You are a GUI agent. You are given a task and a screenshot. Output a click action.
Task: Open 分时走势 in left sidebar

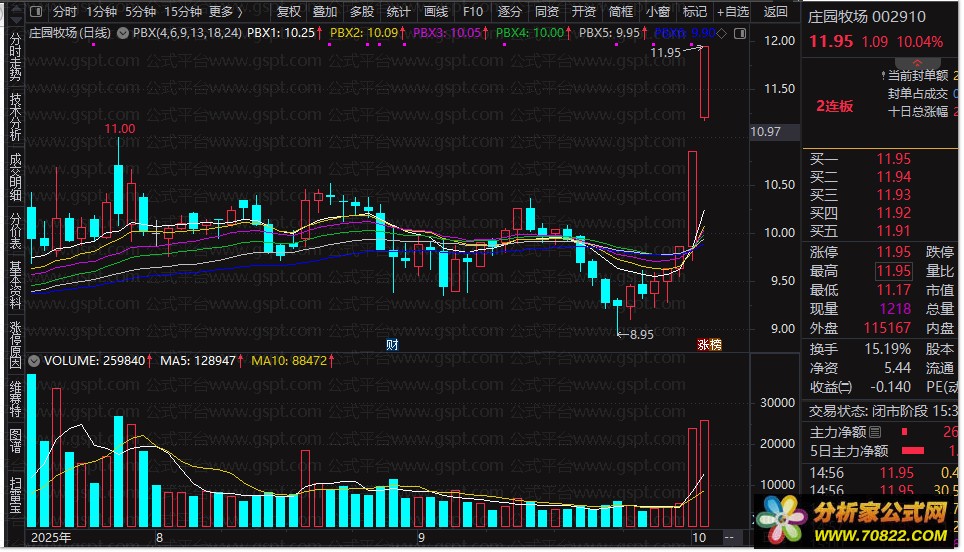[x=15, y=57]
